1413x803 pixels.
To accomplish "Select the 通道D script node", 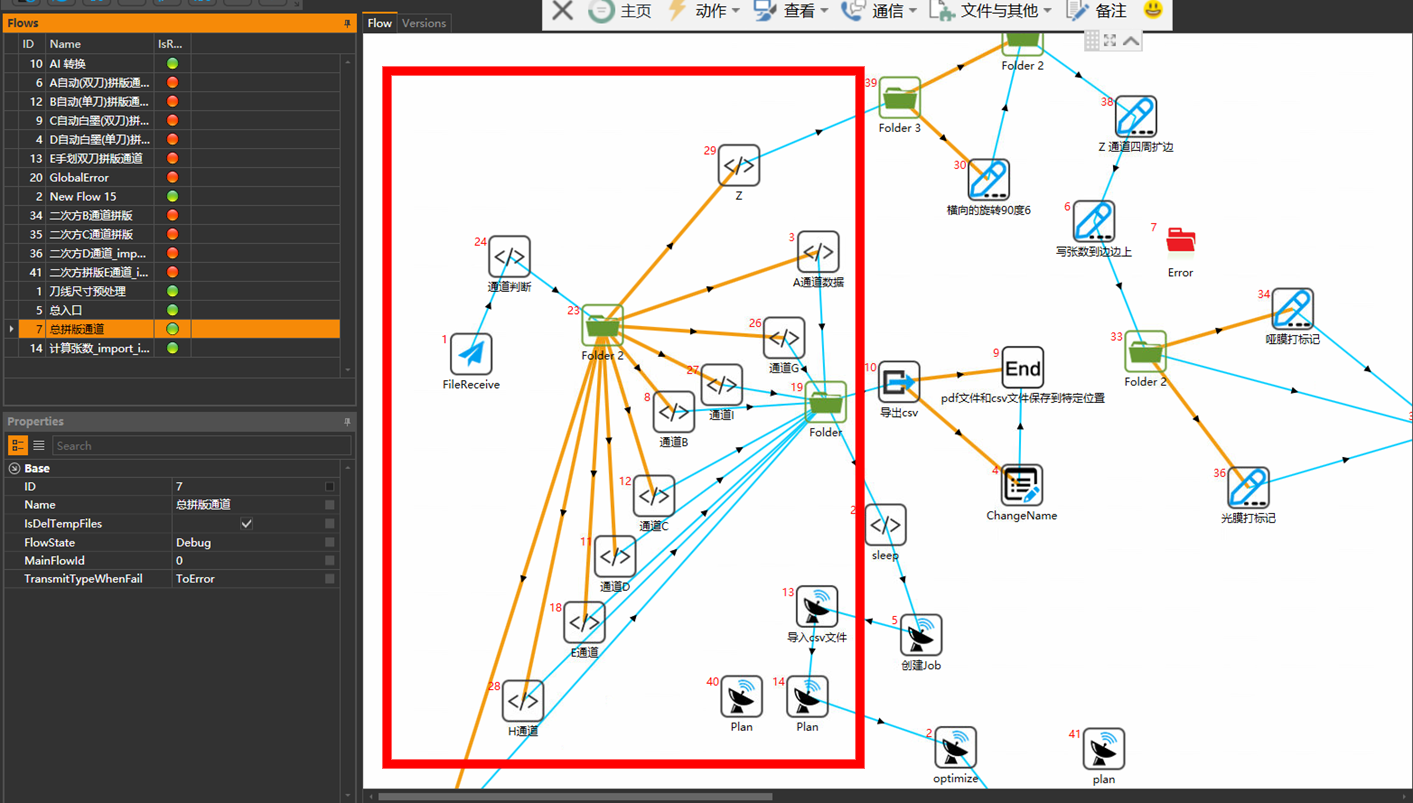I will [615, 556].
